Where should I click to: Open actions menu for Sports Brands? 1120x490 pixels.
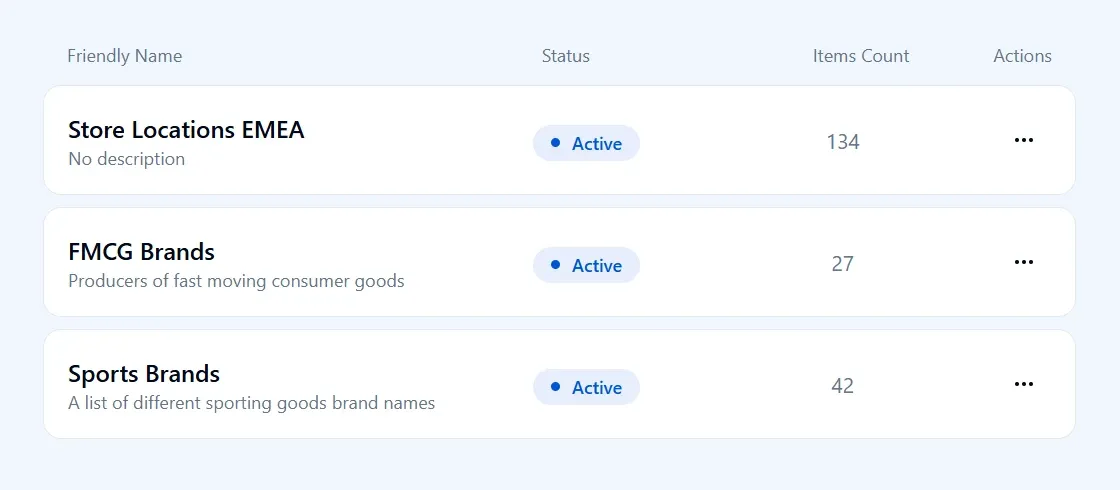(x=1024, y=384)
